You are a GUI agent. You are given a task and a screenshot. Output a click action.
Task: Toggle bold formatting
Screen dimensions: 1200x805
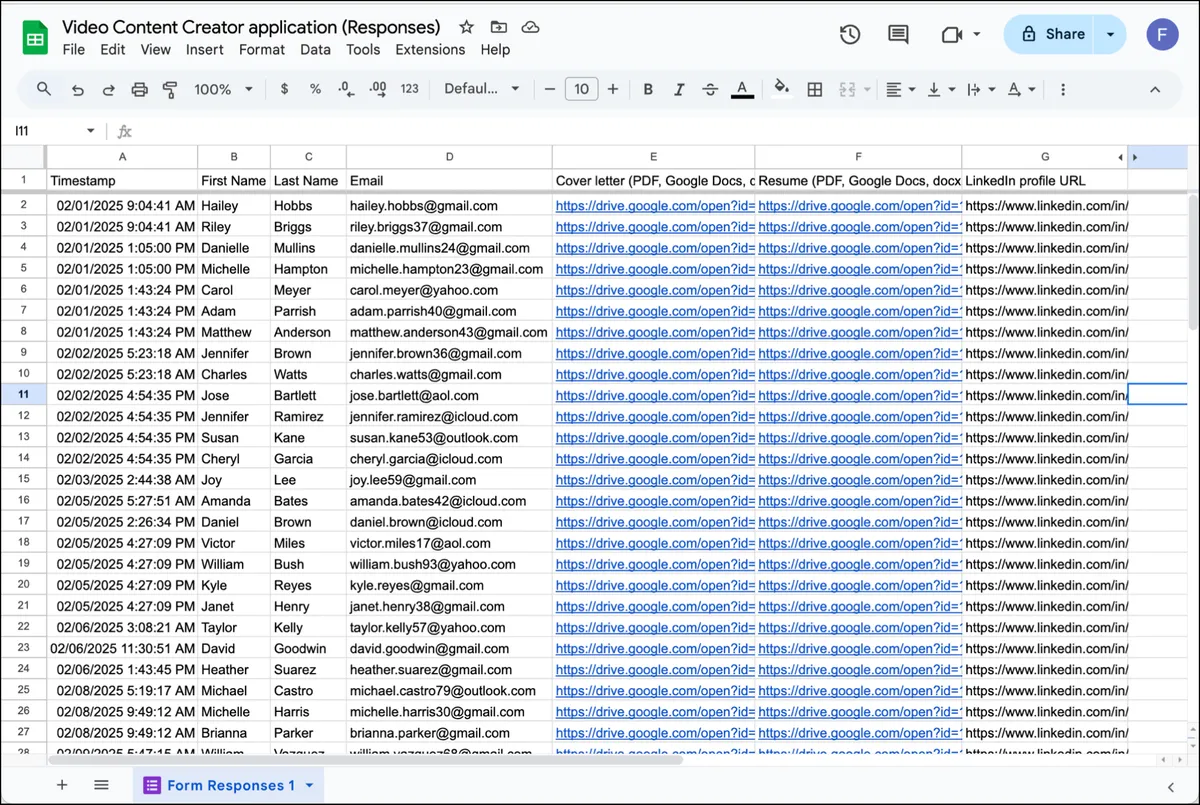tap(648, 89)
